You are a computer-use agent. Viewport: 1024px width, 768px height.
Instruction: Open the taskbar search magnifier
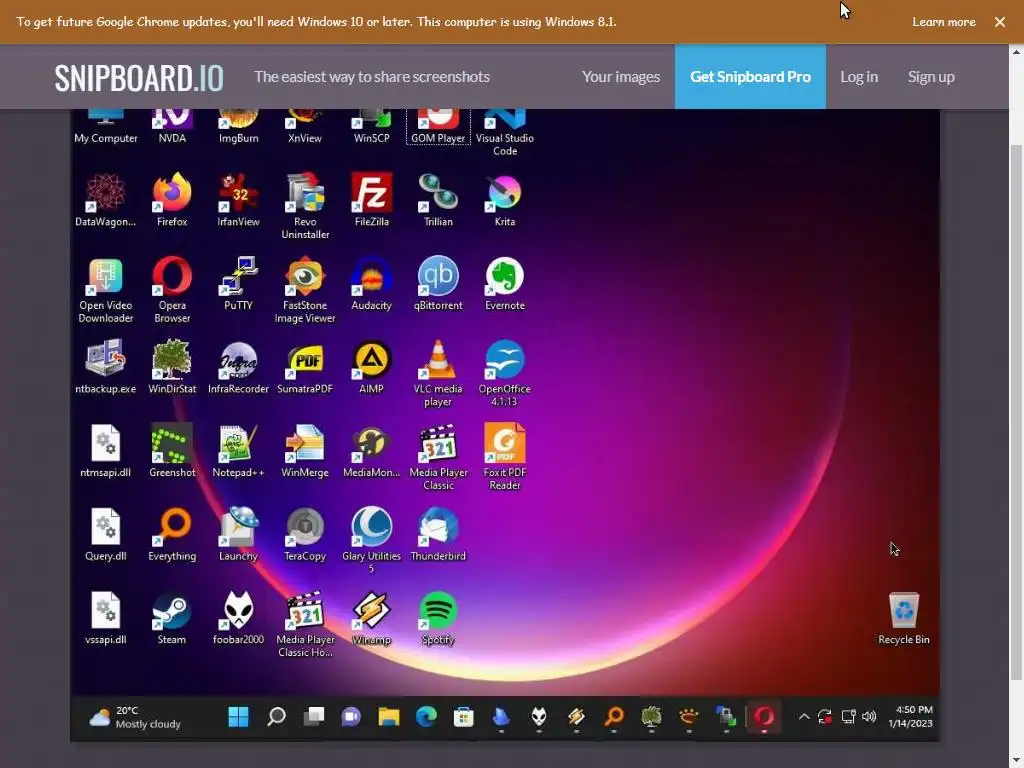click(x=276, y=716)
